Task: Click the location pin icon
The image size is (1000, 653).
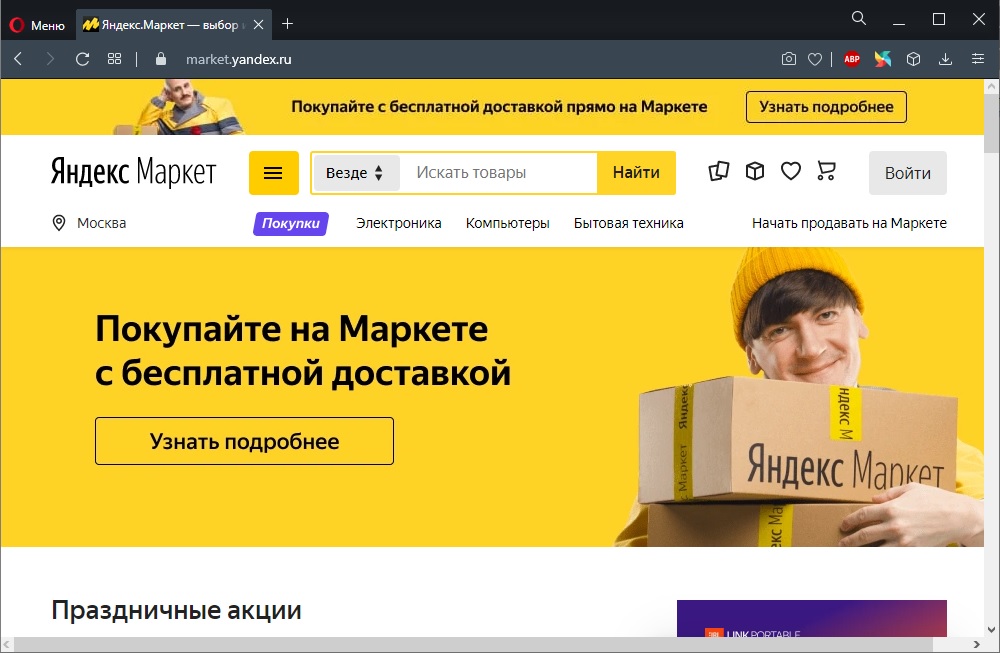Action: [59, 223]
